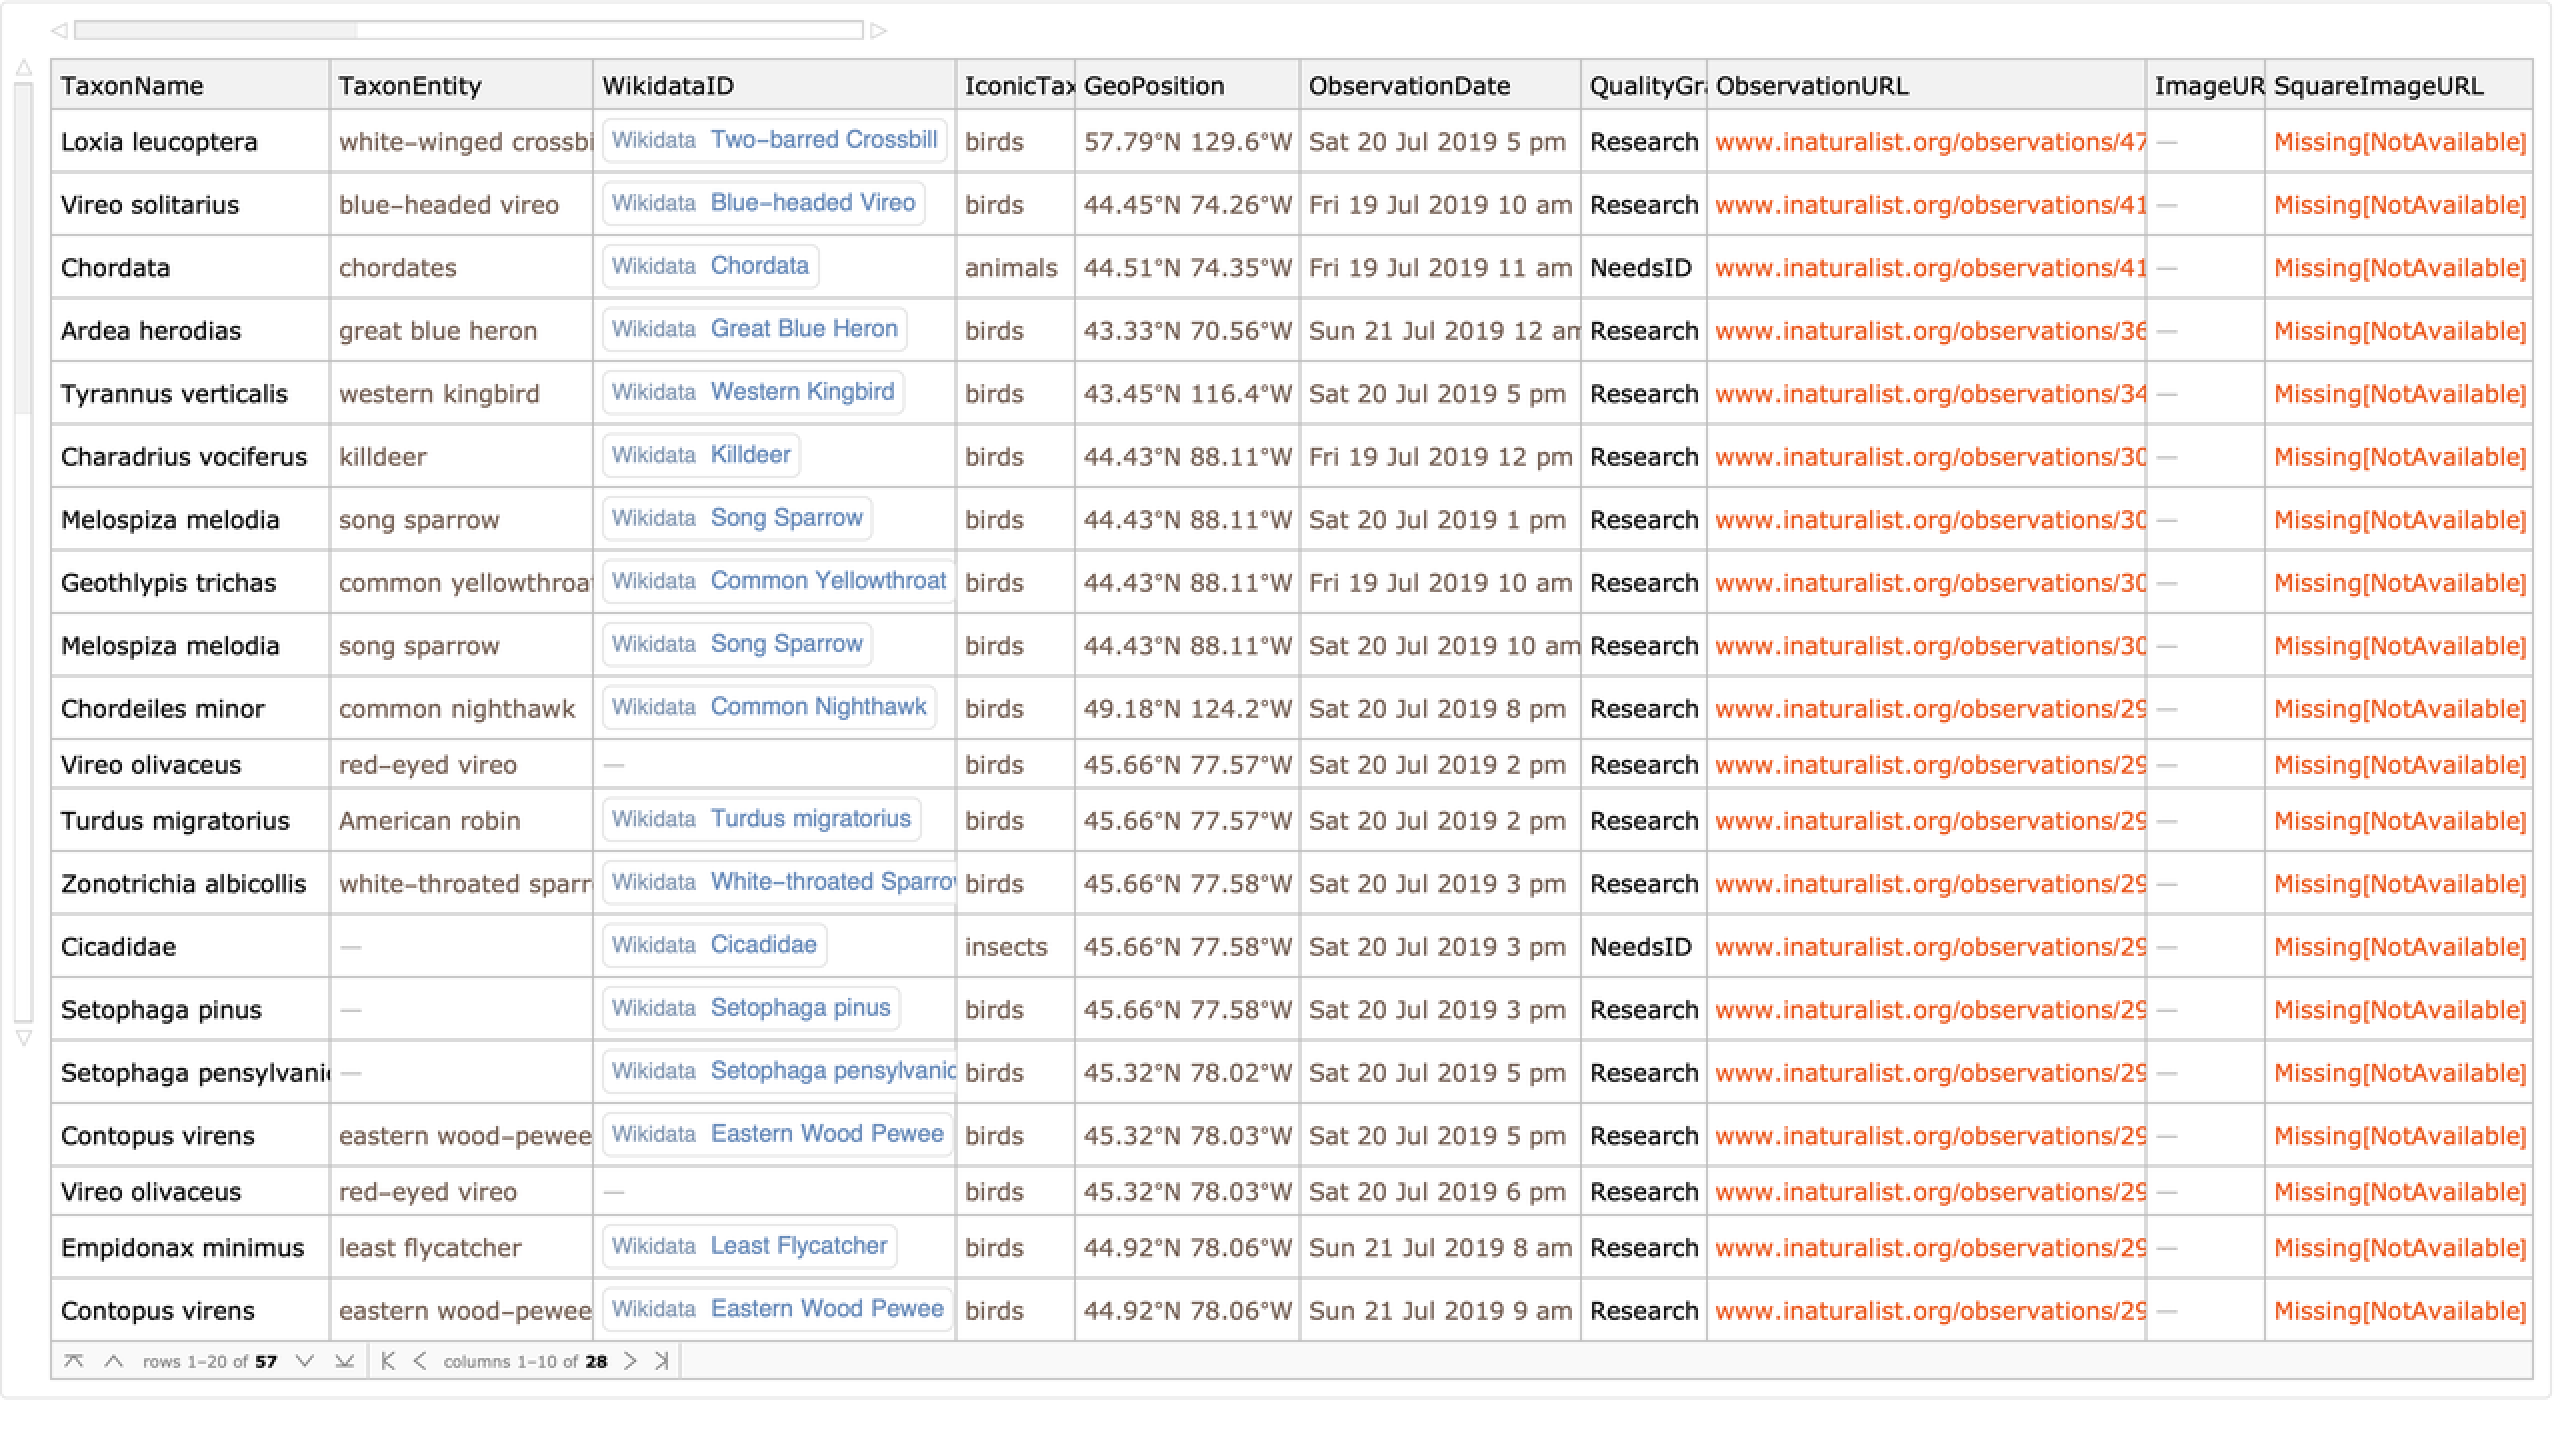Click down arrow of vertical scrollbar
Image resolution: width=2554 pixels, height=1430 pixels.
24,1039
